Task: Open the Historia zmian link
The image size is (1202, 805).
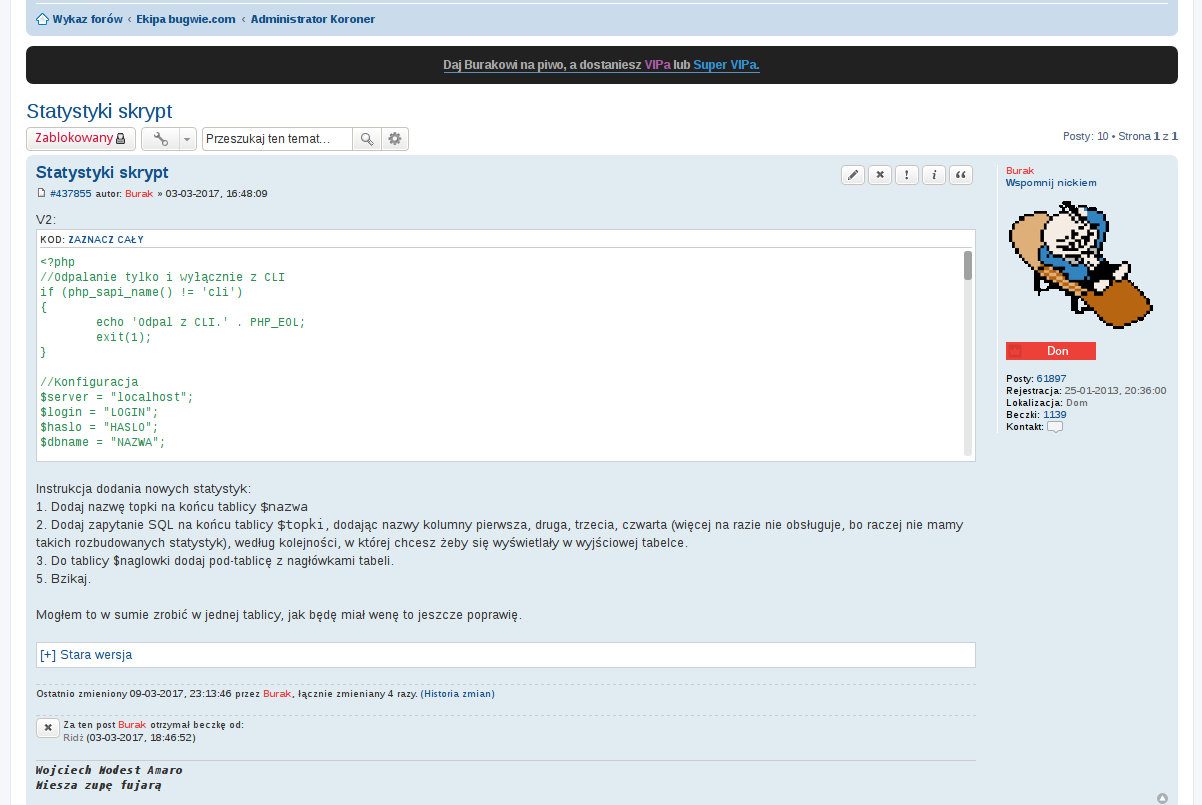Action: (x=457, y=693)
